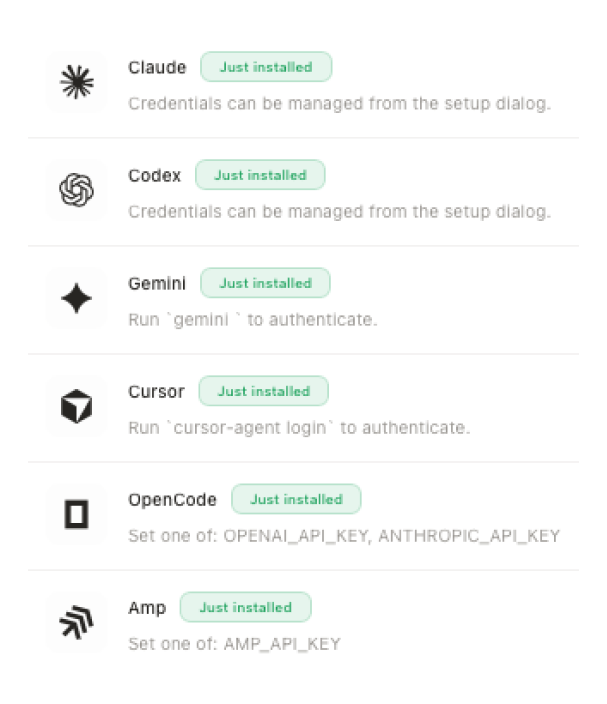607x704 pixels.
Task: Click the Cursor cube icon
Action: coord(76,406)
